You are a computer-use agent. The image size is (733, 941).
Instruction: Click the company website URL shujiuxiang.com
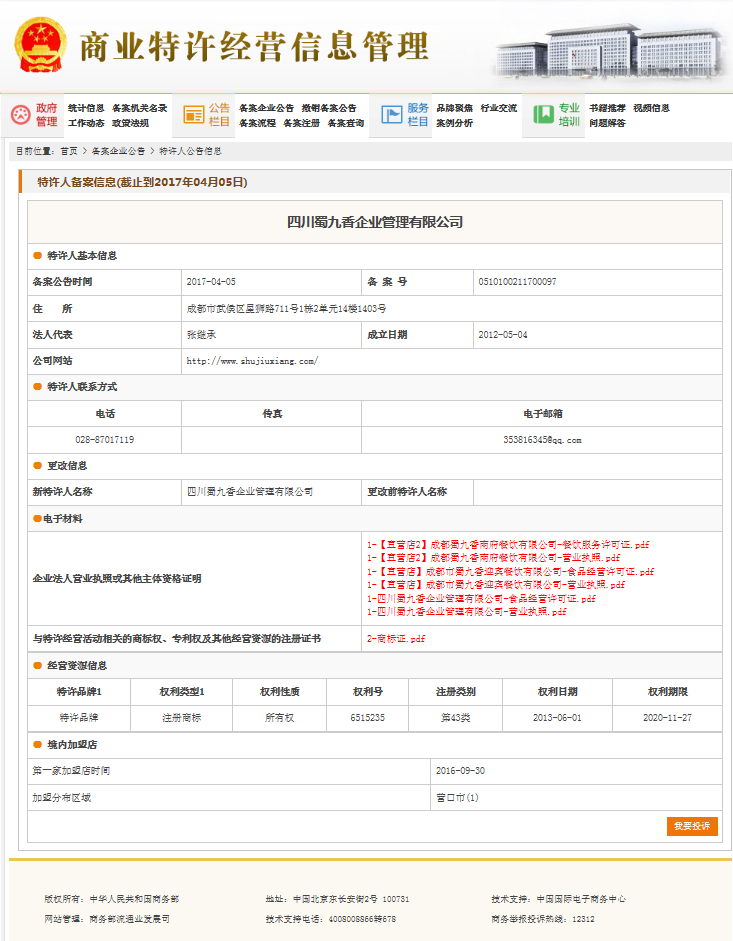coord(252,361)
